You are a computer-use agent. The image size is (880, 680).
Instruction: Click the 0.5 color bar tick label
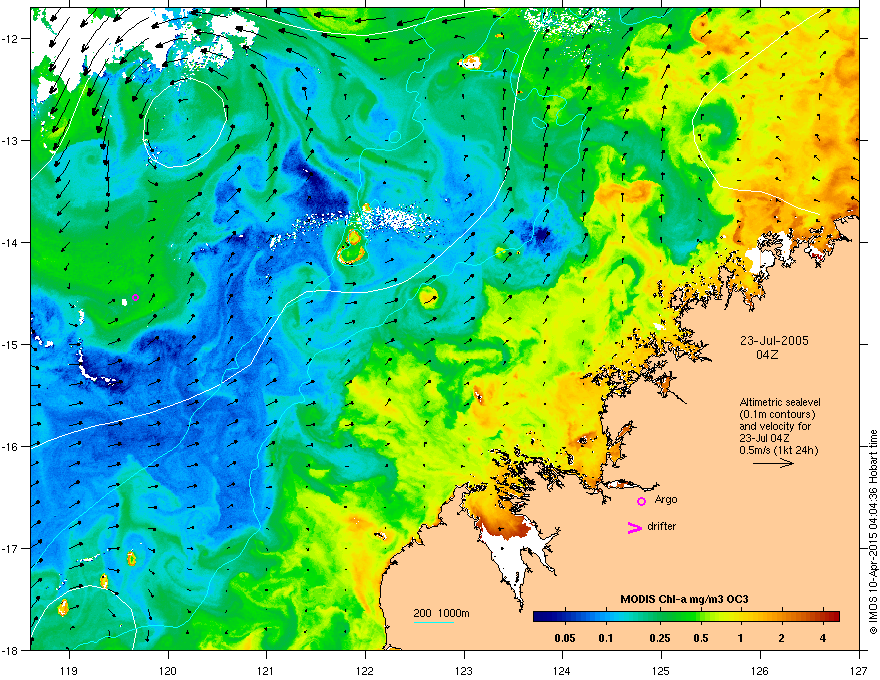701,638
